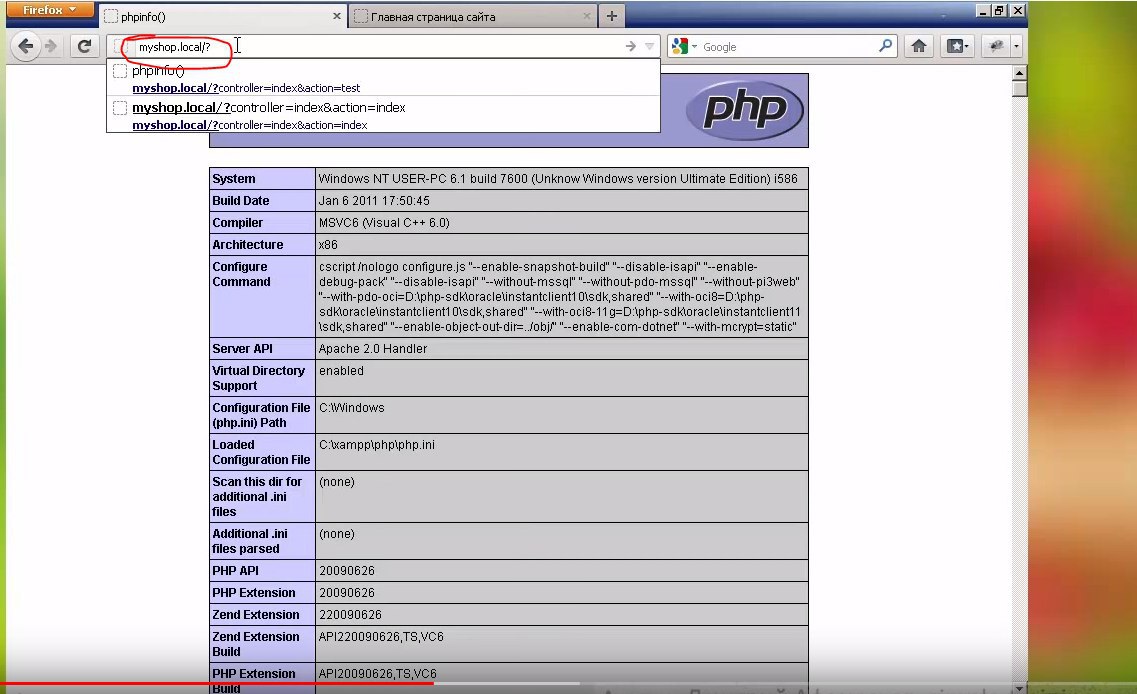
Task: Open the Google search engine selector
Action: click(x=684, y=46)
